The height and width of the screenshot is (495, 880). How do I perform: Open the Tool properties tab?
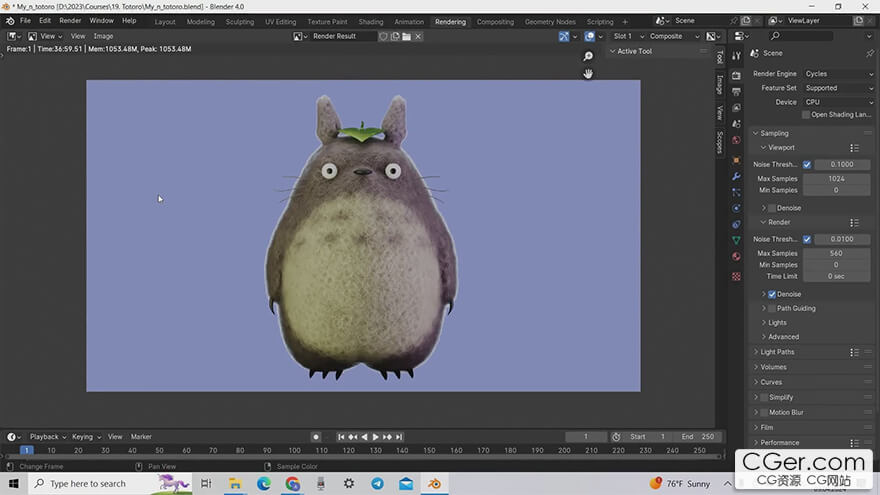click(736, 56)
